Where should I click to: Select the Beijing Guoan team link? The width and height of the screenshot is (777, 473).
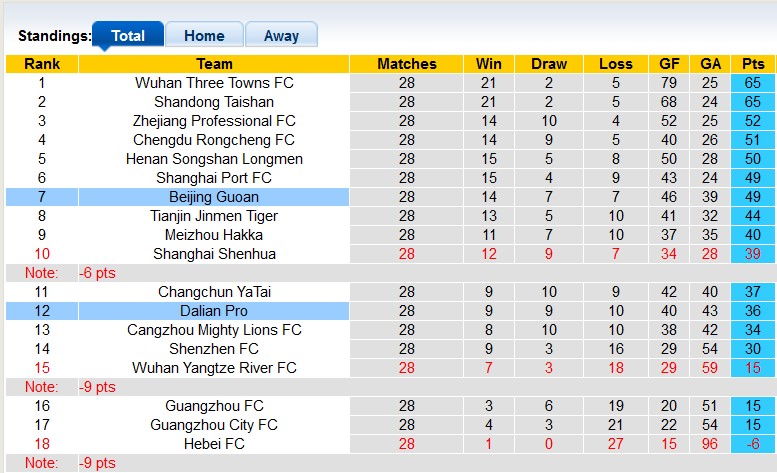click(x=214, y=197)
